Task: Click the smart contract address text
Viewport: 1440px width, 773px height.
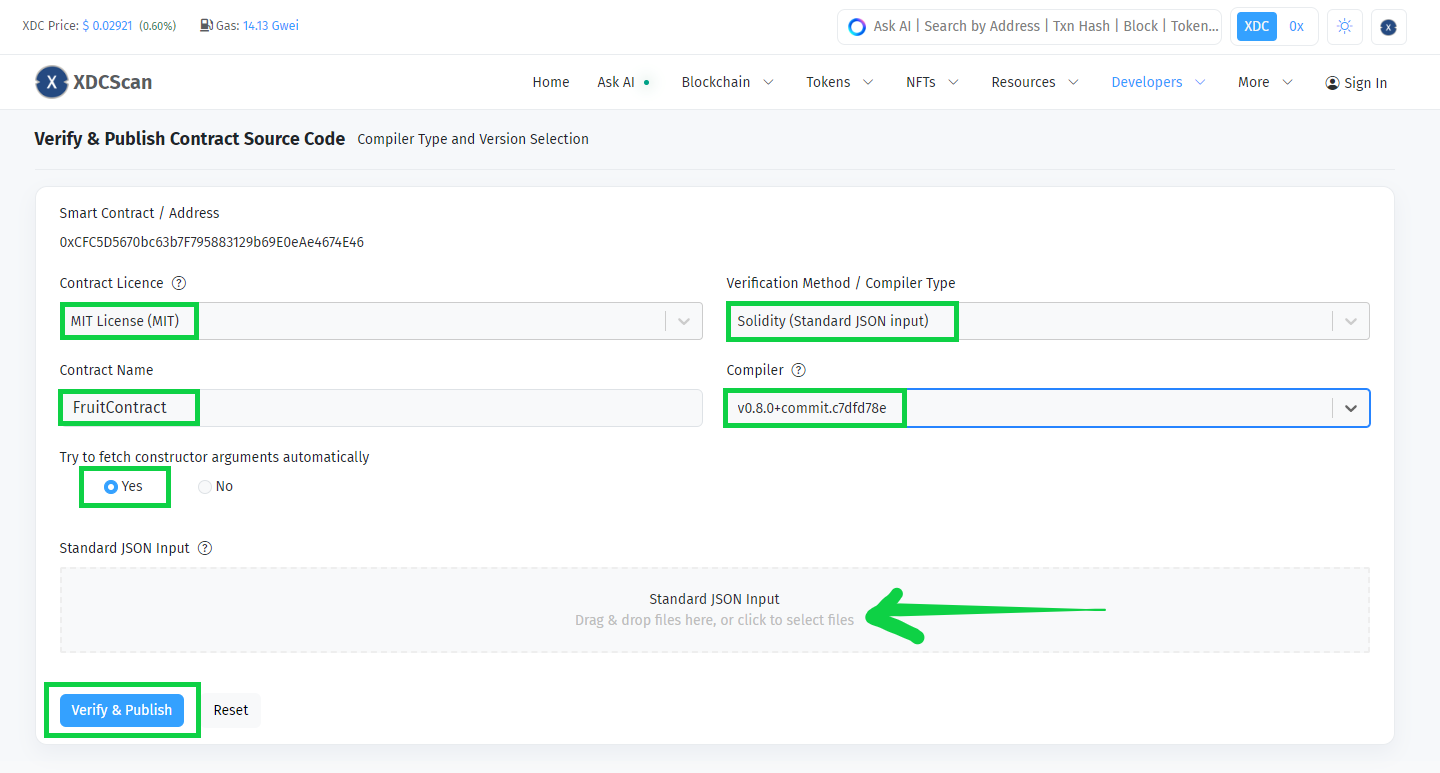Action: [212, 242]
